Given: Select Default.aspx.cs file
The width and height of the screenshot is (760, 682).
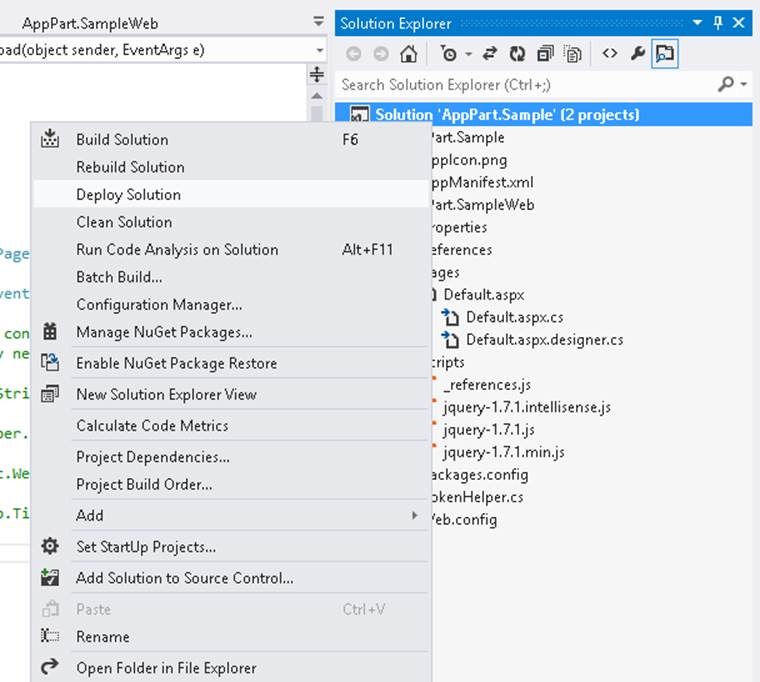Looking at the screenshot, I should (x=514, y=317).
